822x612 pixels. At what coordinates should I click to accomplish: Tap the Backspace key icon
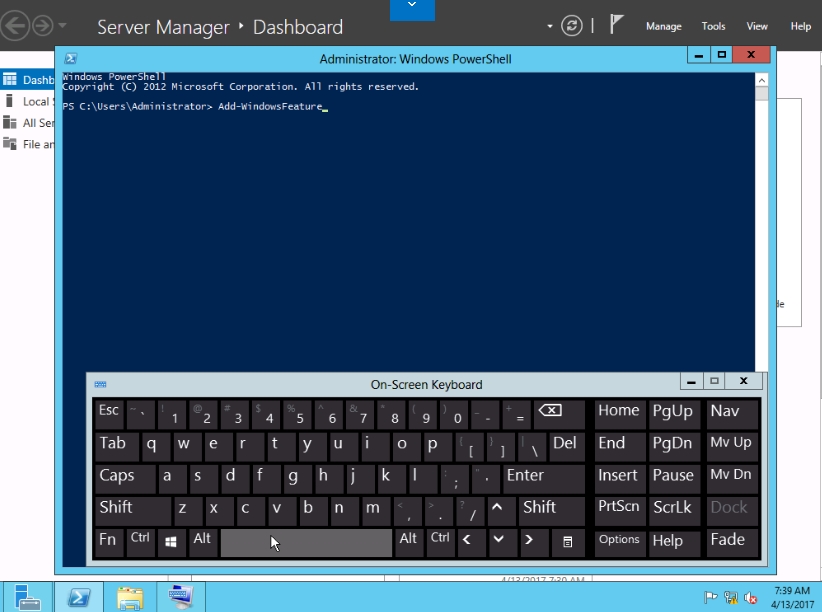coord(559,414)
